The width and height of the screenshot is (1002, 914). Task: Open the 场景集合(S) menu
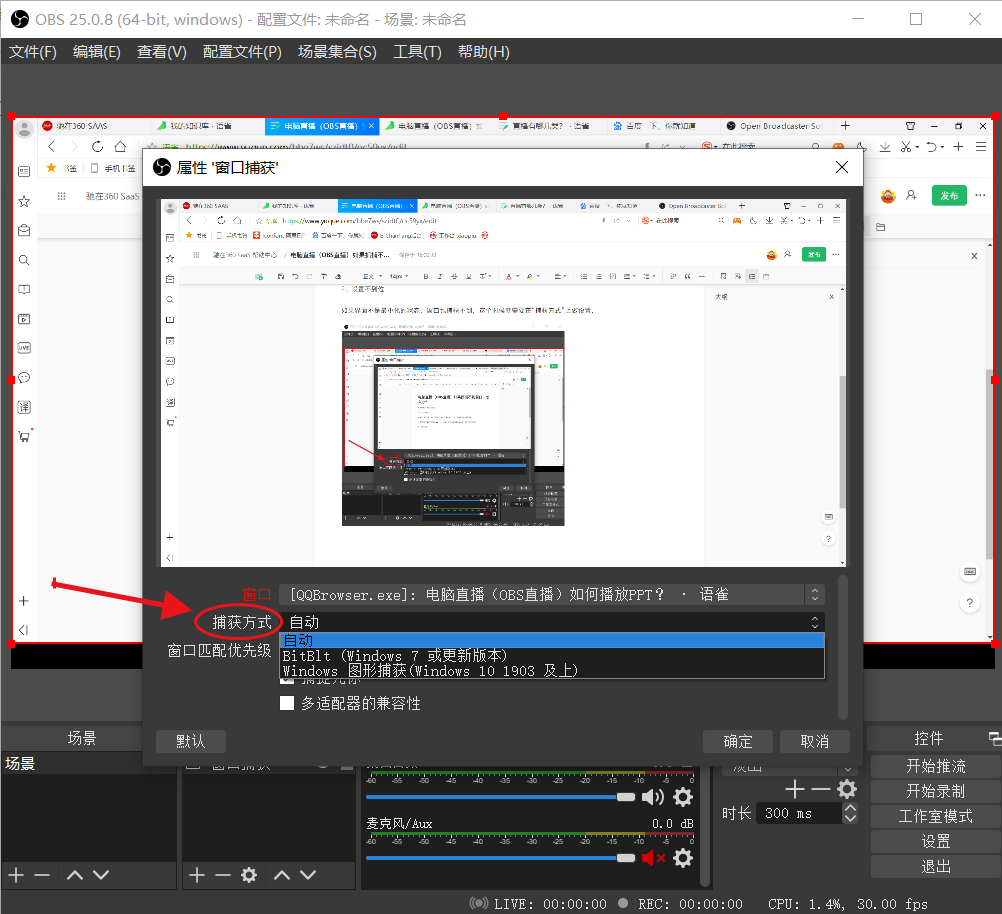coord(337,52)
